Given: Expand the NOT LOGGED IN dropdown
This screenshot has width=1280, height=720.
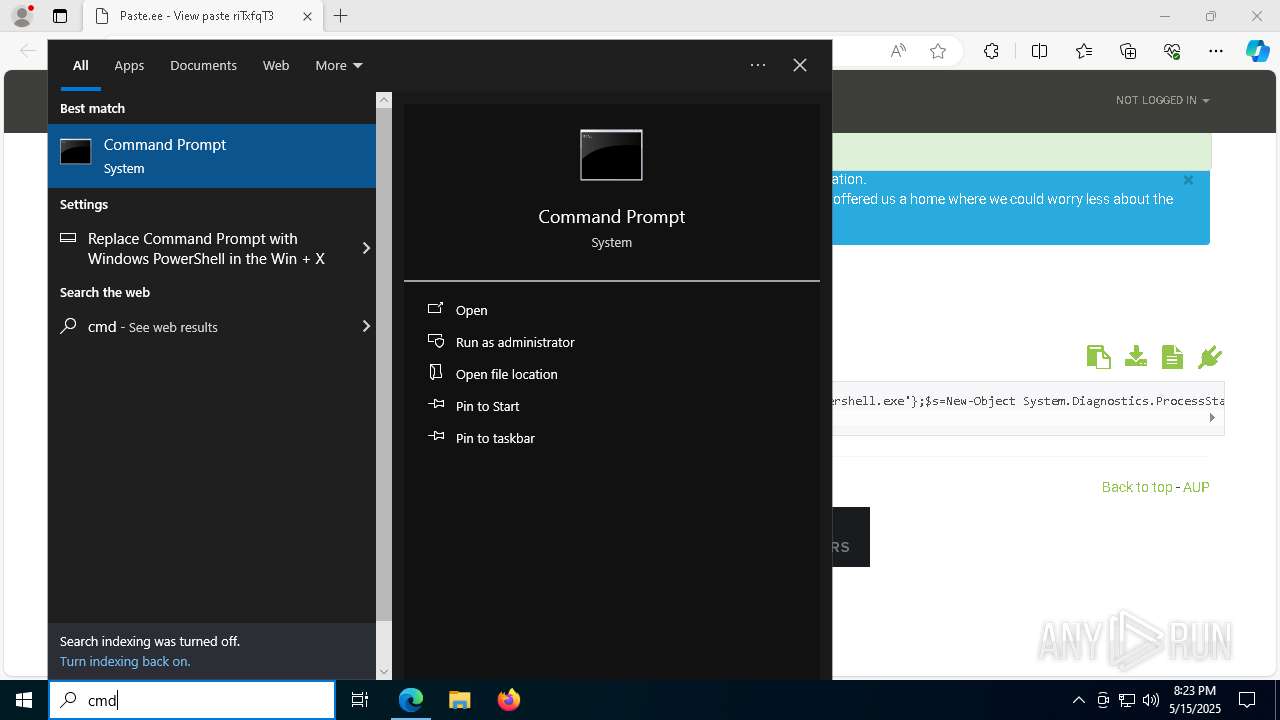Looking at the screenshot, I should click(1163, 100).
